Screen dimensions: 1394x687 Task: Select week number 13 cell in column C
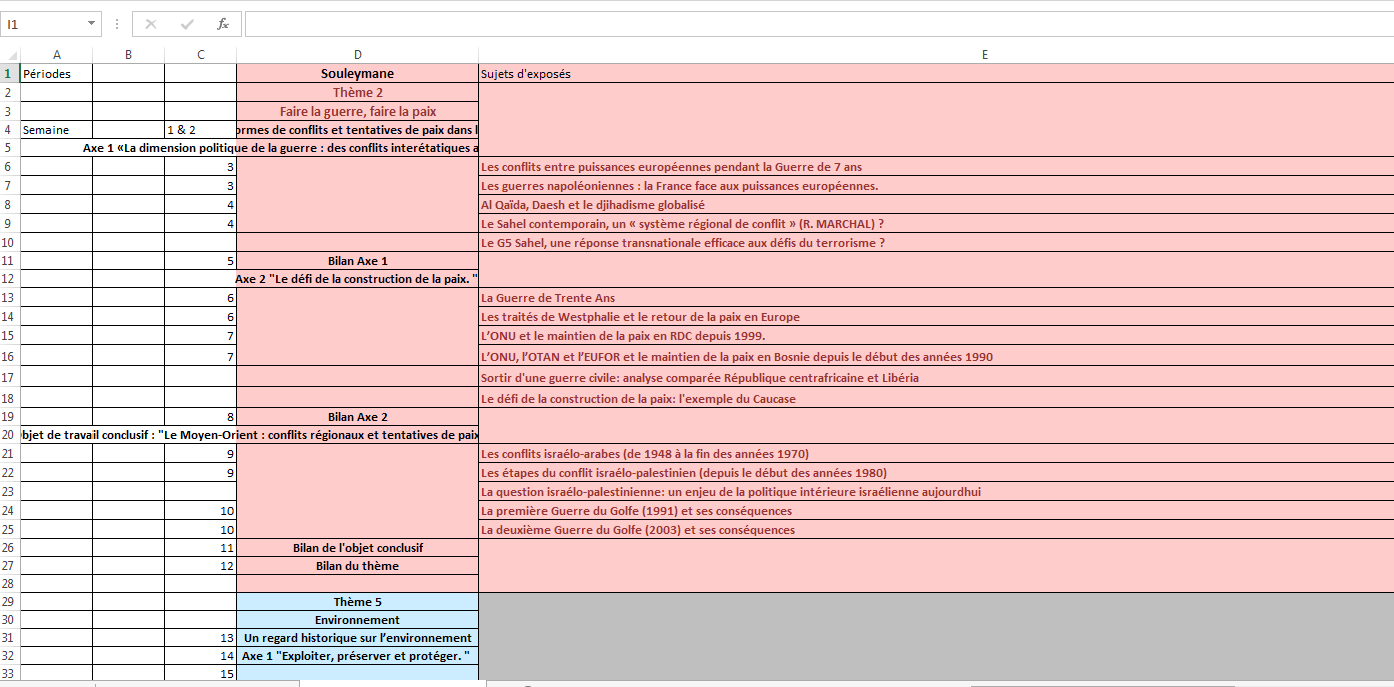pyautogui.click(x=201, y=638)
